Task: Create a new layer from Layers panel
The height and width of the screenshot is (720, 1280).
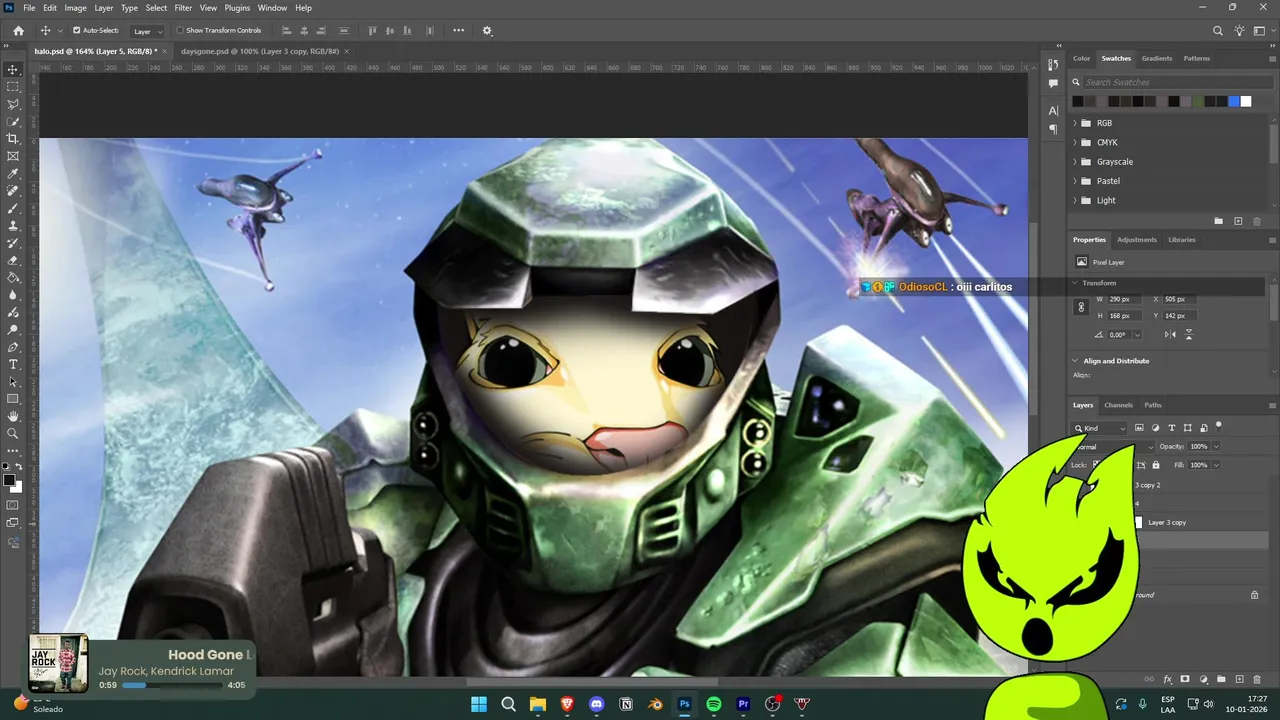Action: click(1239, 680)
